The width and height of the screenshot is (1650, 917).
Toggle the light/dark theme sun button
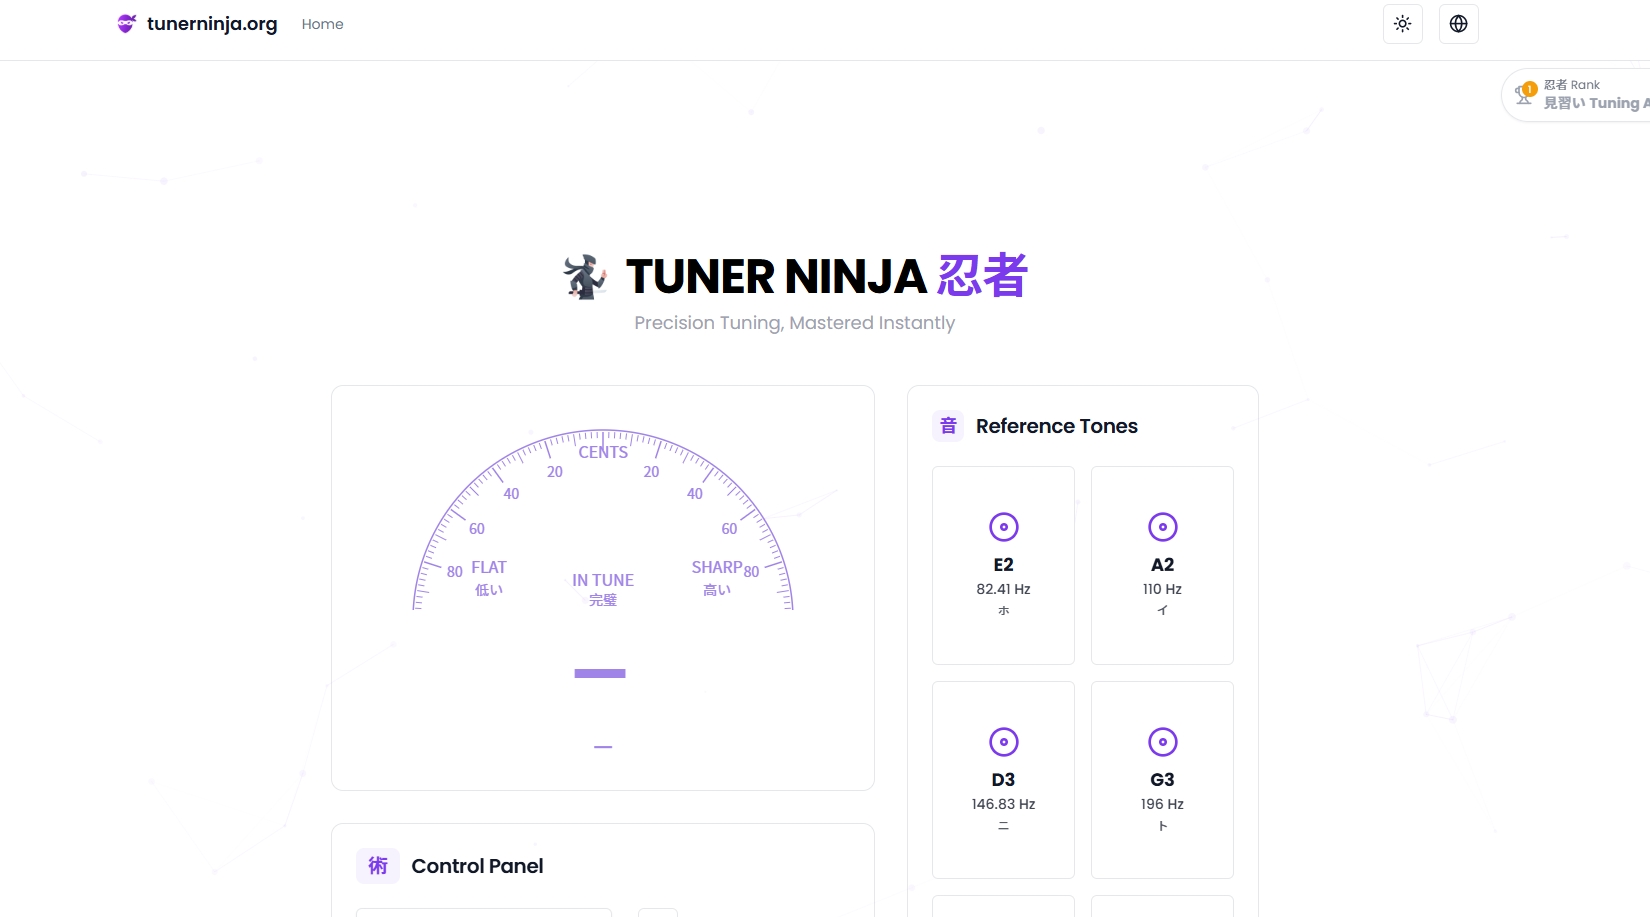point(1402,24)
